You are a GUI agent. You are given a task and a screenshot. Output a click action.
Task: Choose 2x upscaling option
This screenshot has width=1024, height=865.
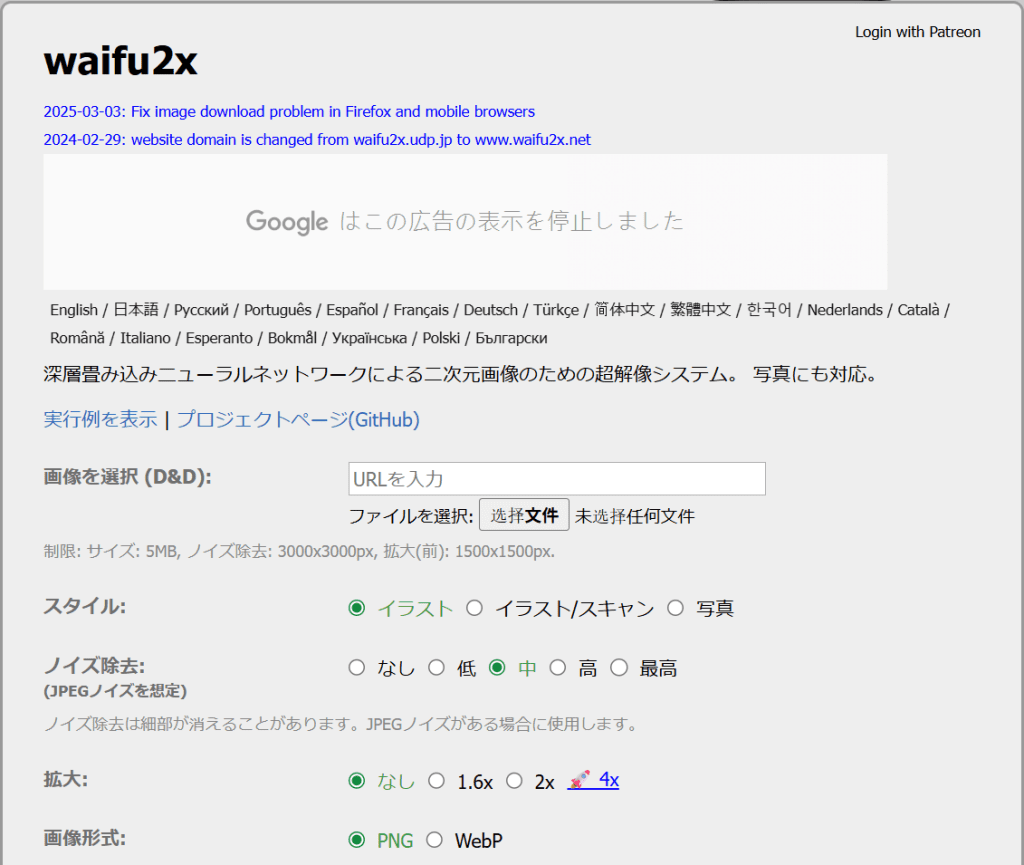[515, 781]
